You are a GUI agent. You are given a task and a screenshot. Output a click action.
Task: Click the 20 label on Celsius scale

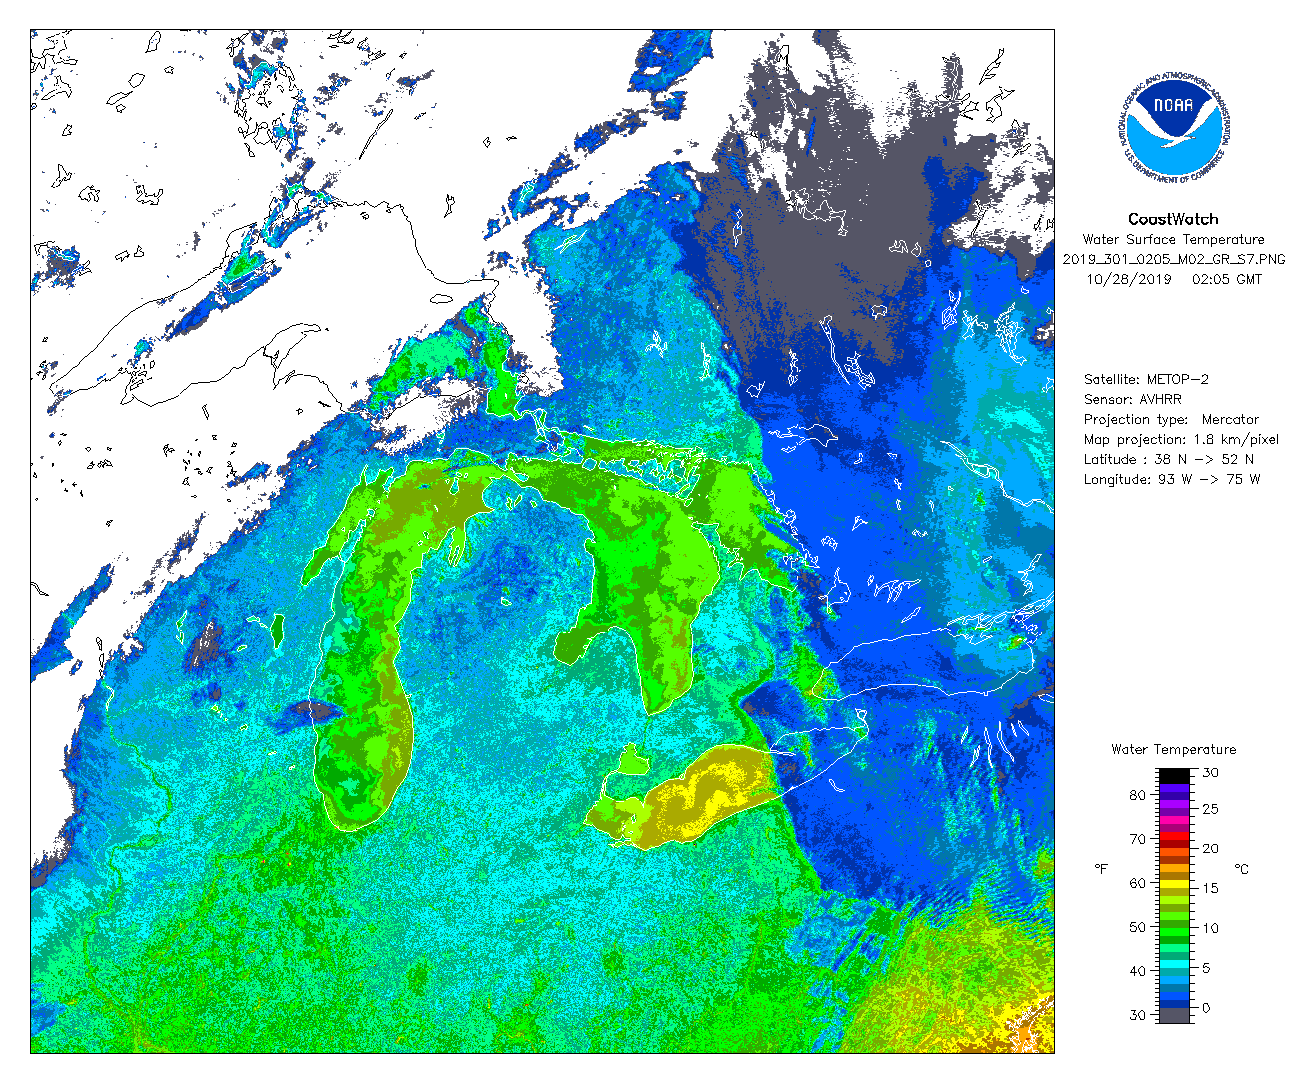[1210, 848]
